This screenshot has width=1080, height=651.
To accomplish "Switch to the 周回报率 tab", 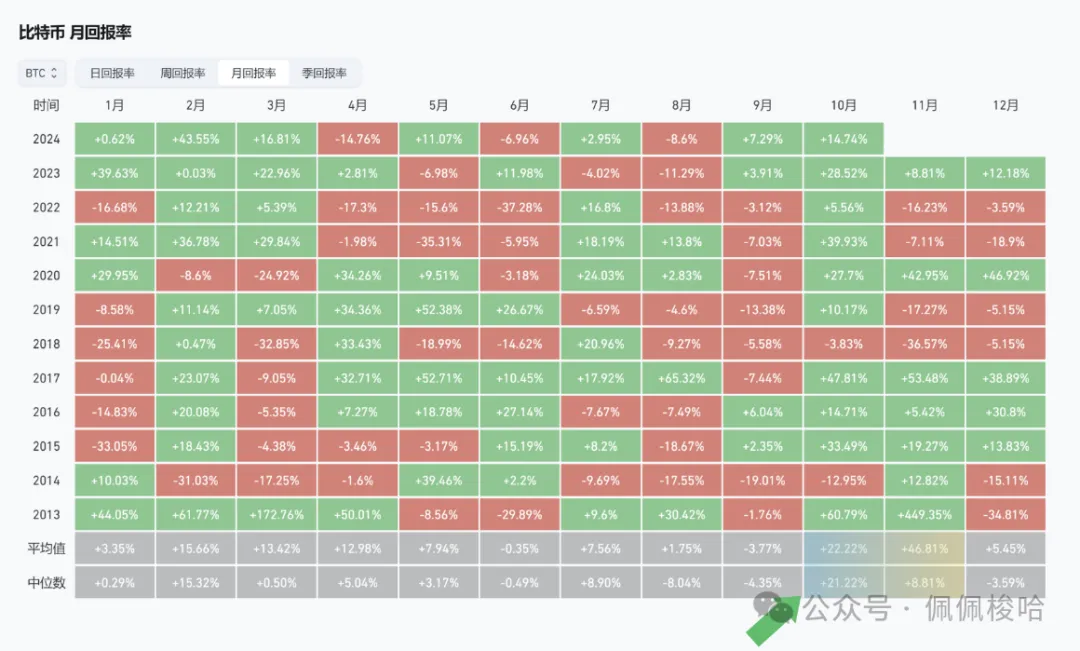I will (x=183, y=73).
